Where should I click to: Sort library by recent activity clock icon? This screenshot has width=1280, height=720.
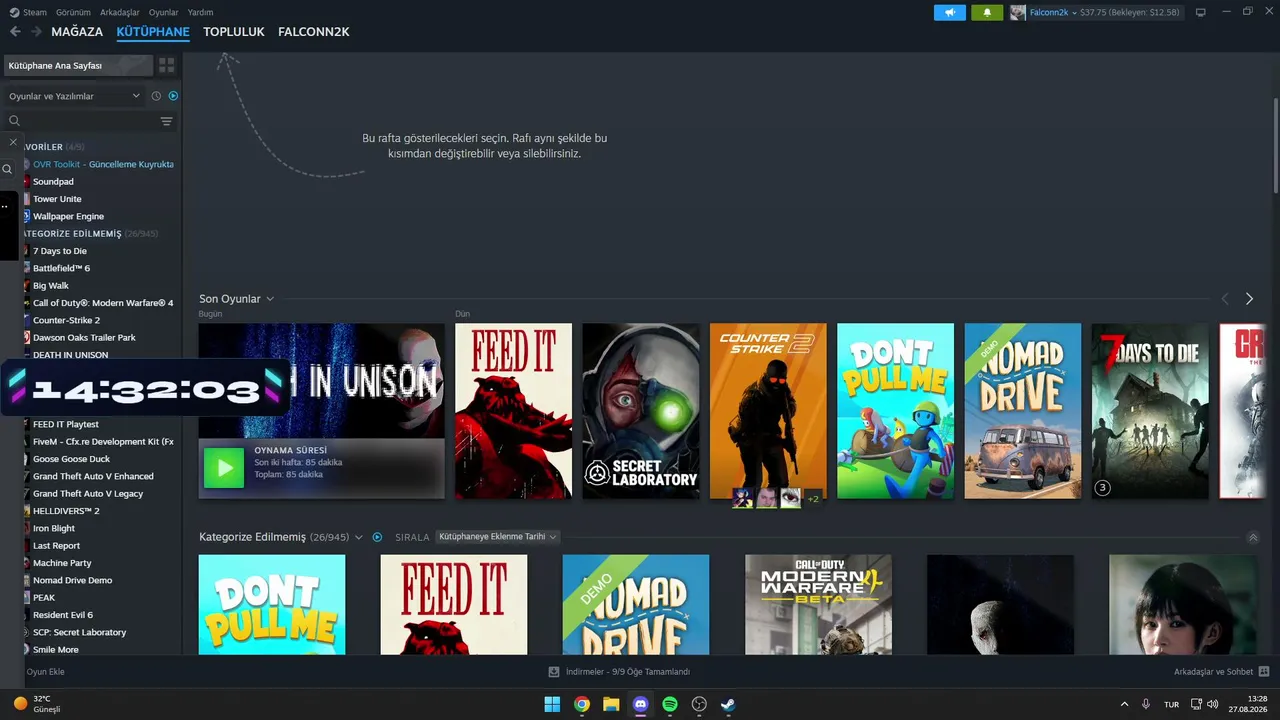[x=156, y=96]
